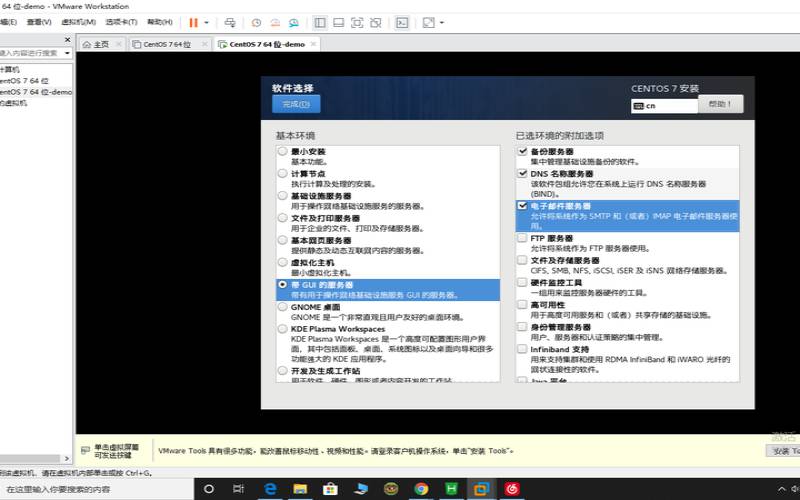Uncheck the 备份服务器 checkbox

pos(522,151)
